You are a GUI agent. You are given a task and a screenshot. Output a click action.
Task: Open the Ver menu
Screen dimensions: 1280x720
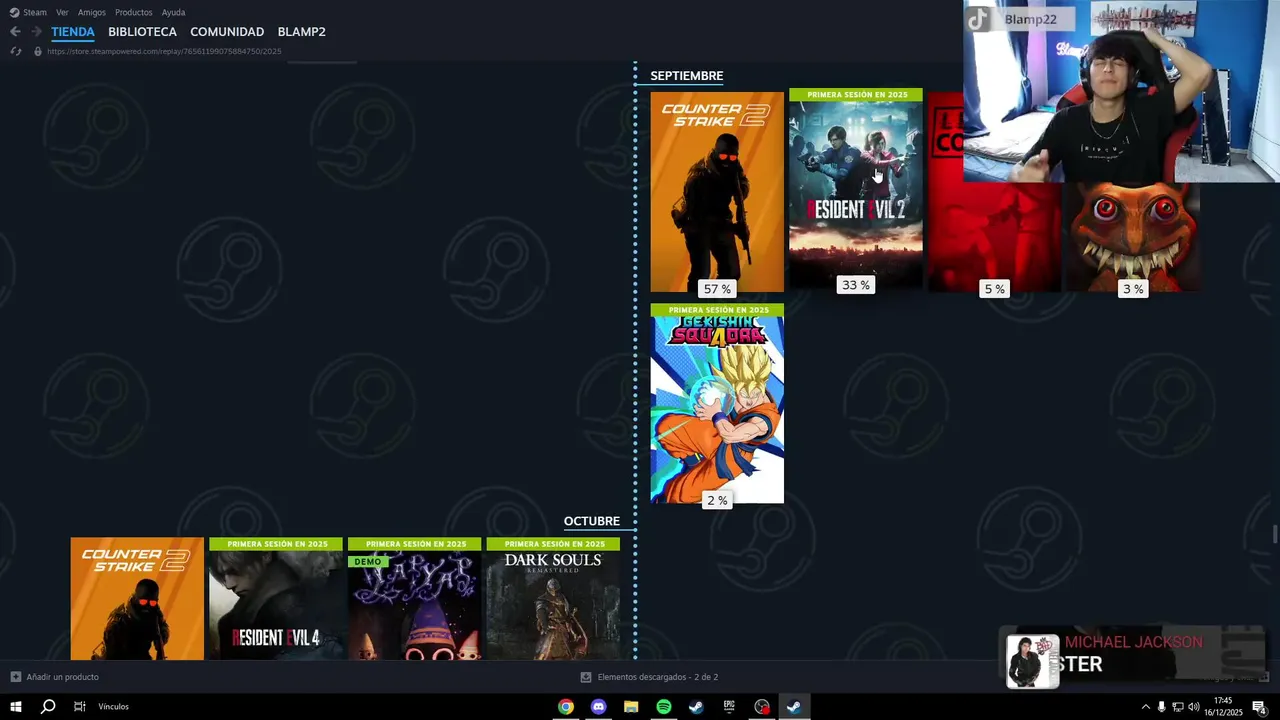(62, 12)
